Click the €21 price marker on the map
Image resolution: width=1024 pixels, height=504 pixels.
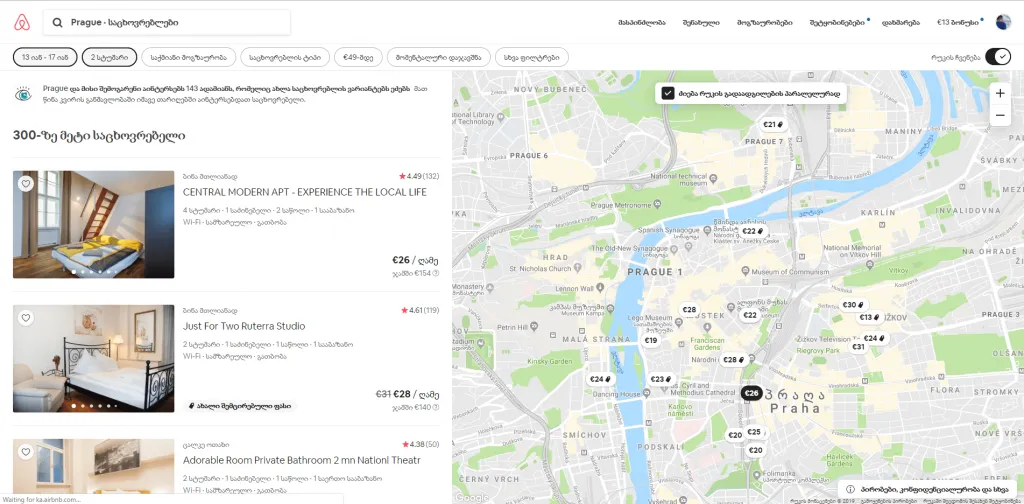772,125
